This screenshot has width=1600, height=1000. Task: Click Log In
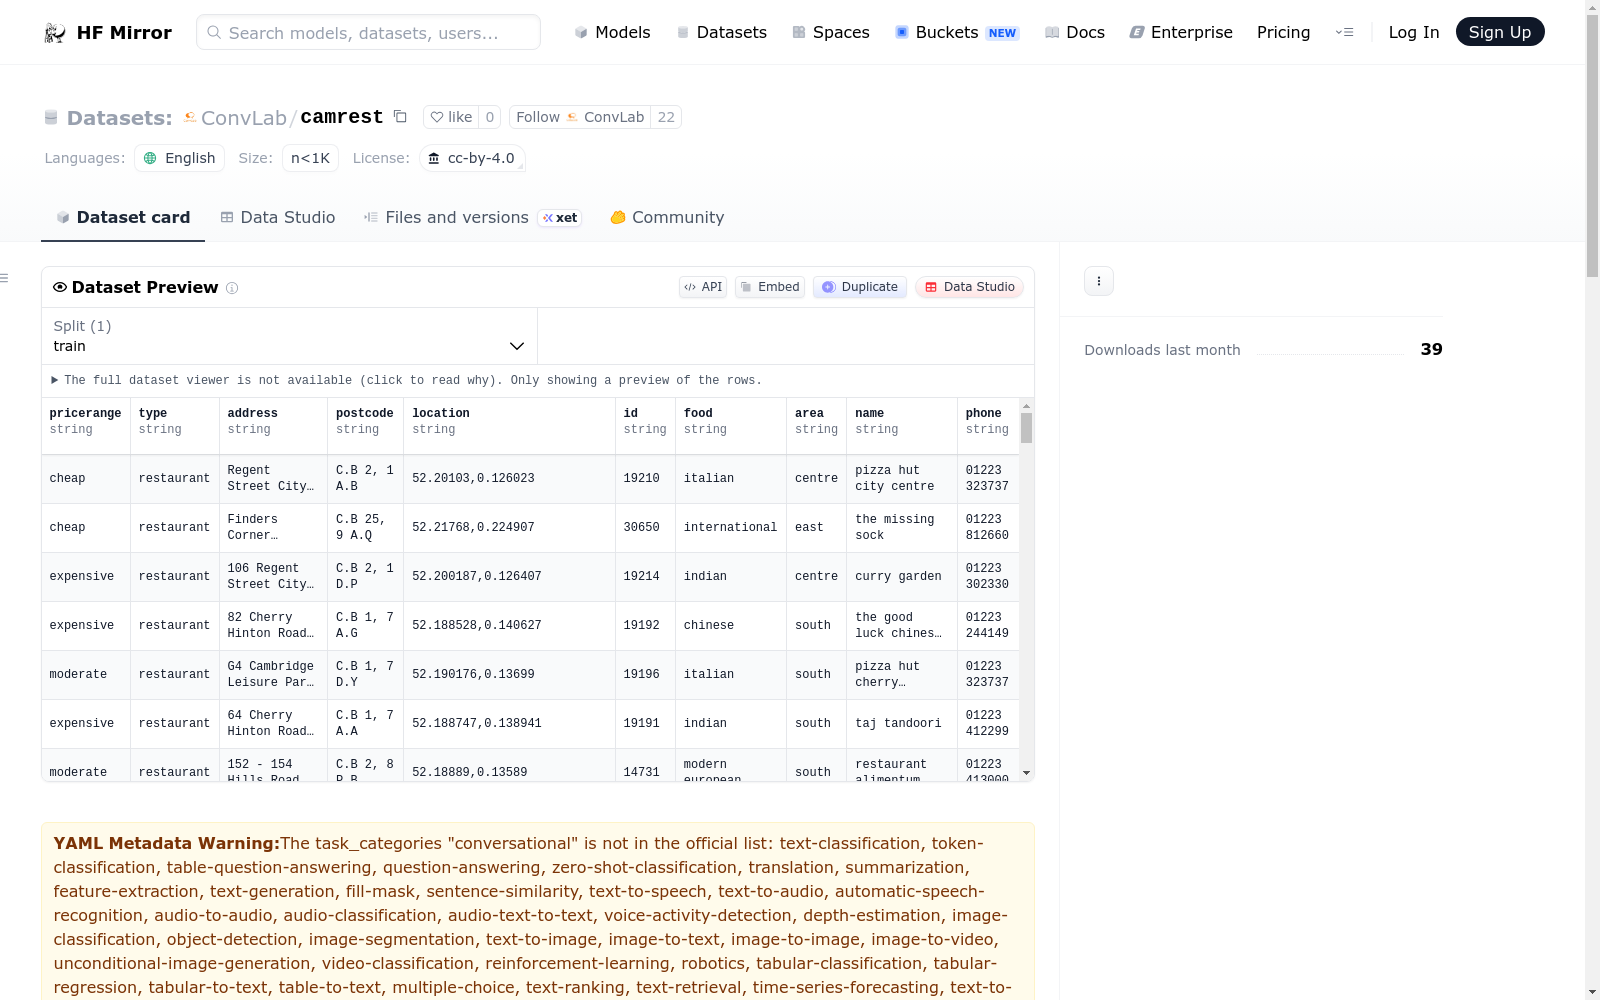(x=1414, y=32)
